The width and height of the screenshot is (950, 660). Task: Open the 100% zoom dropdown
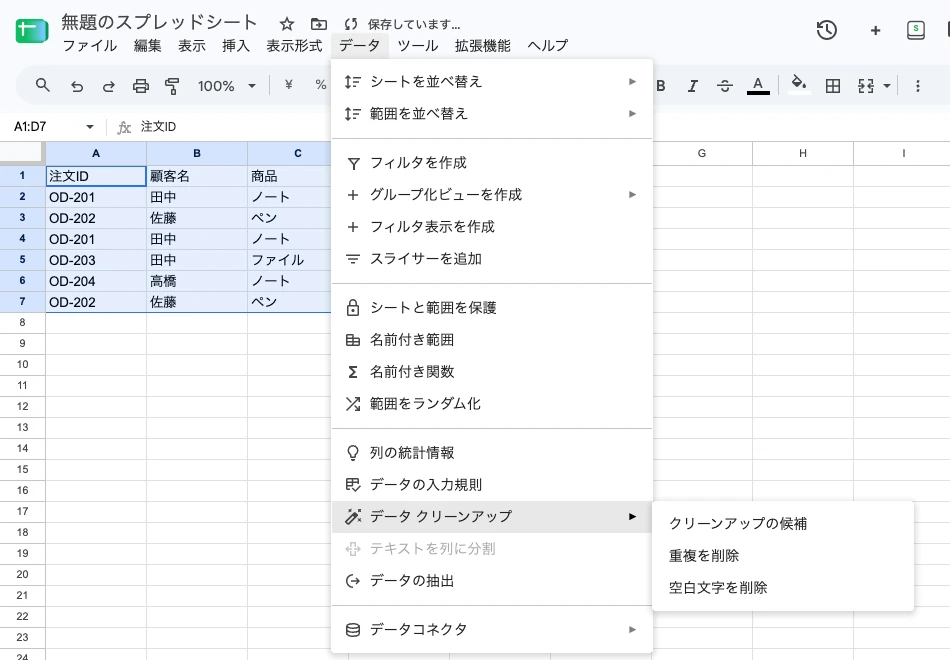(227, 86)
